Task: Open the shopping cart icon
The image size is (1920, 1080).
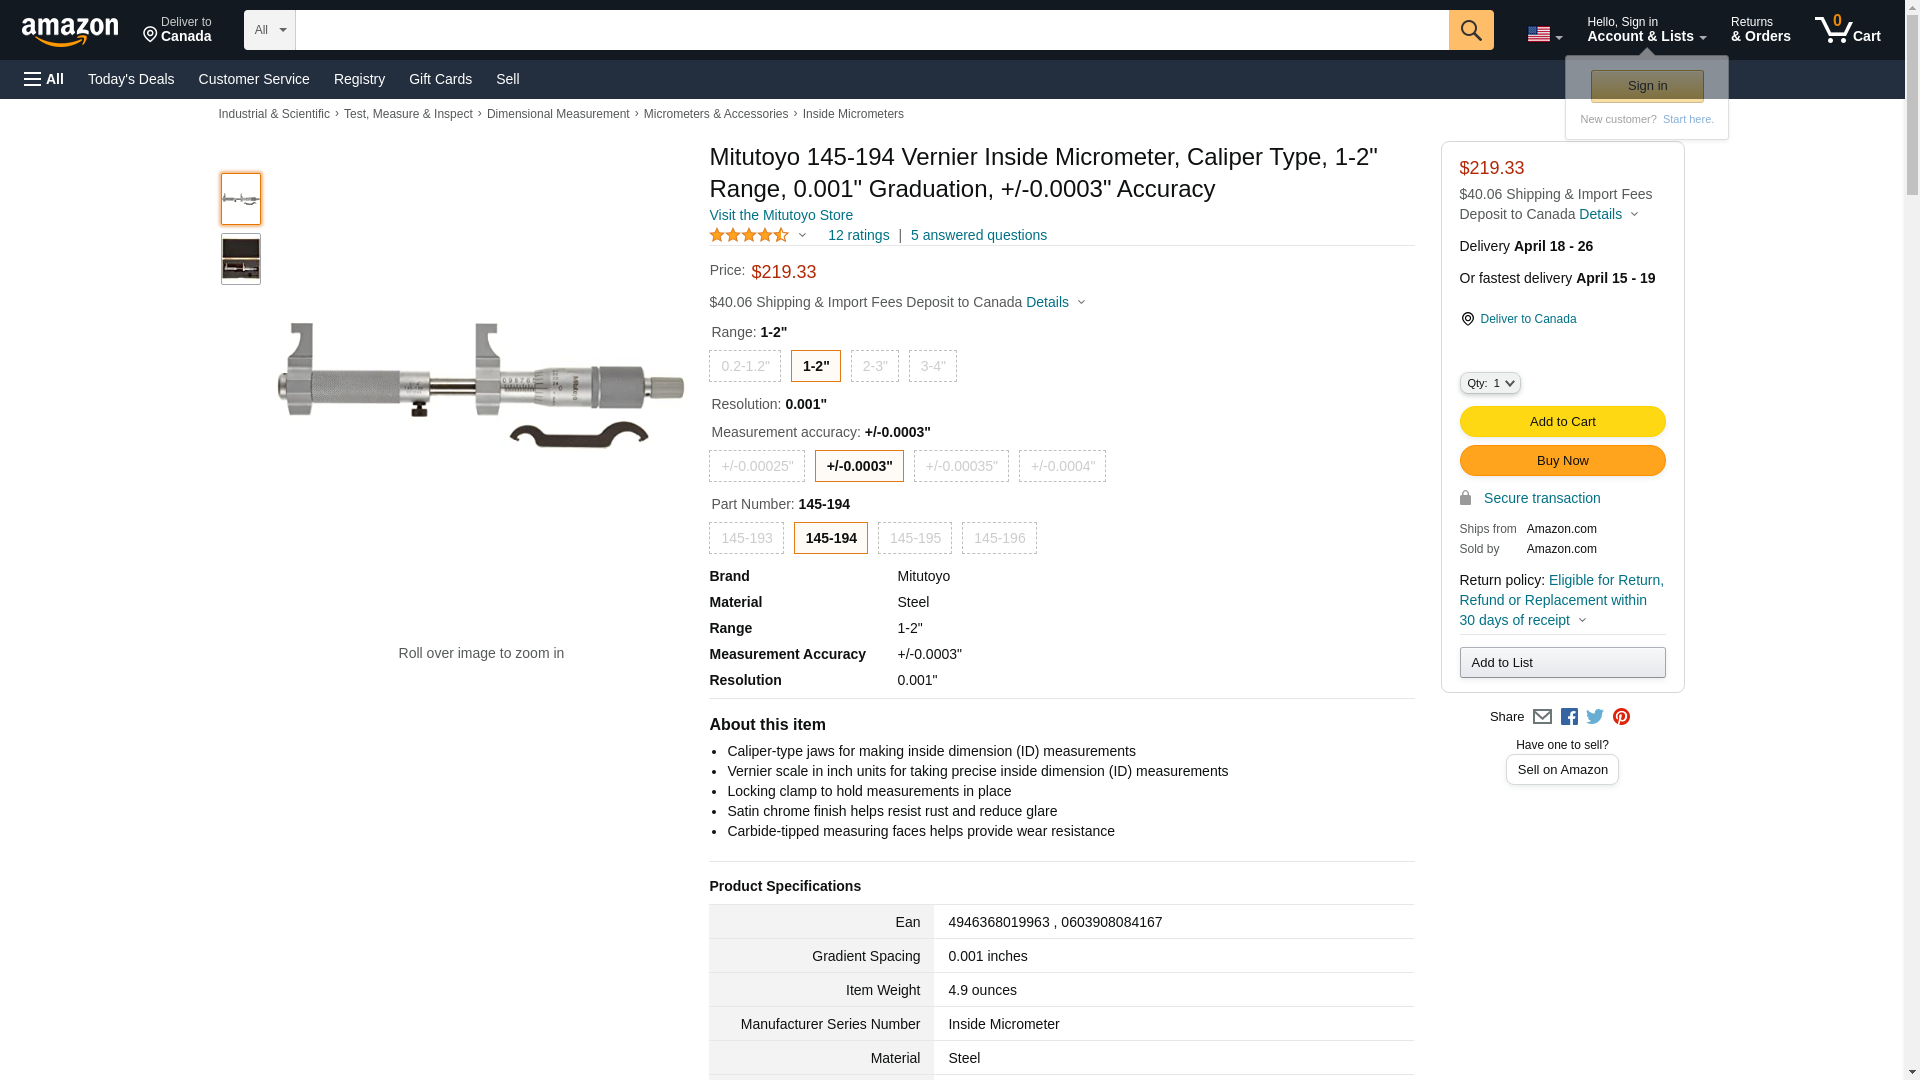Action: (x=1847, y=30)
